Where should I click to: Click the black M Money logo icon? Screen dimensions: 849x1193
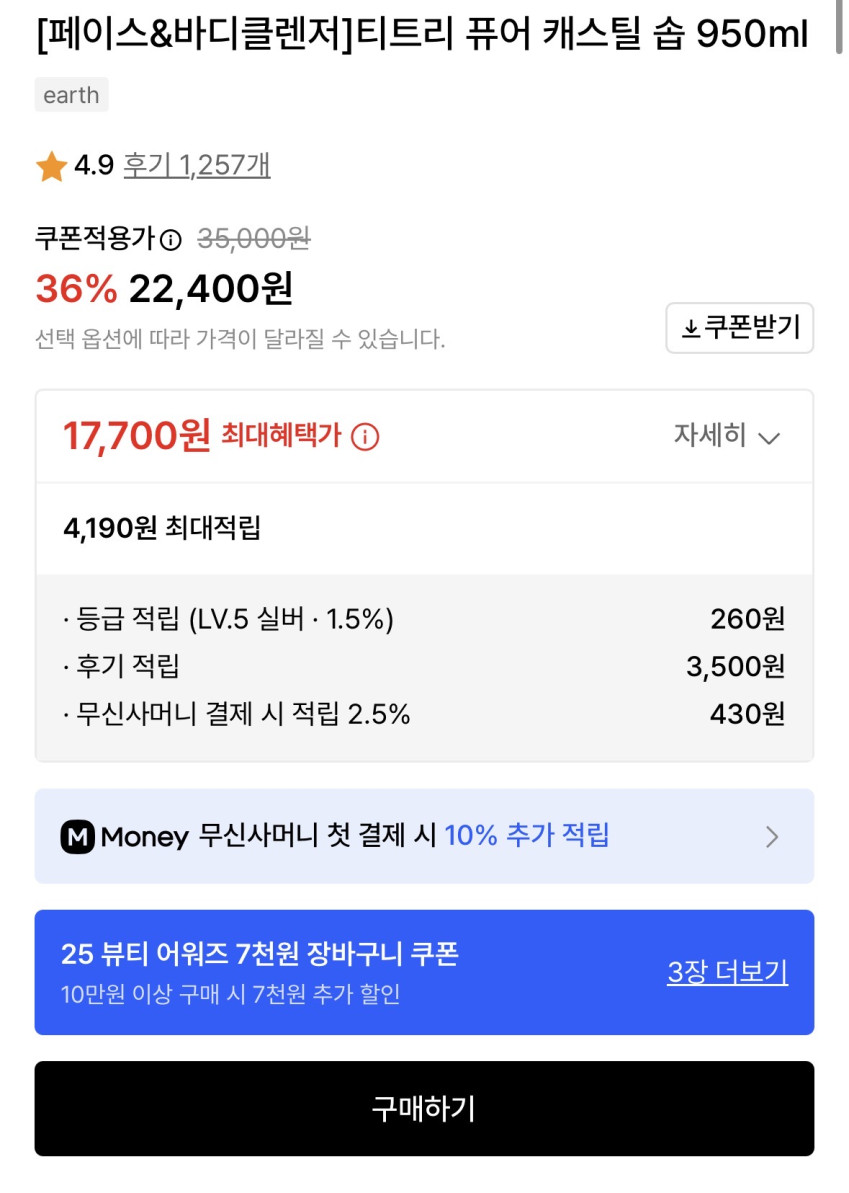click(78, 836)
